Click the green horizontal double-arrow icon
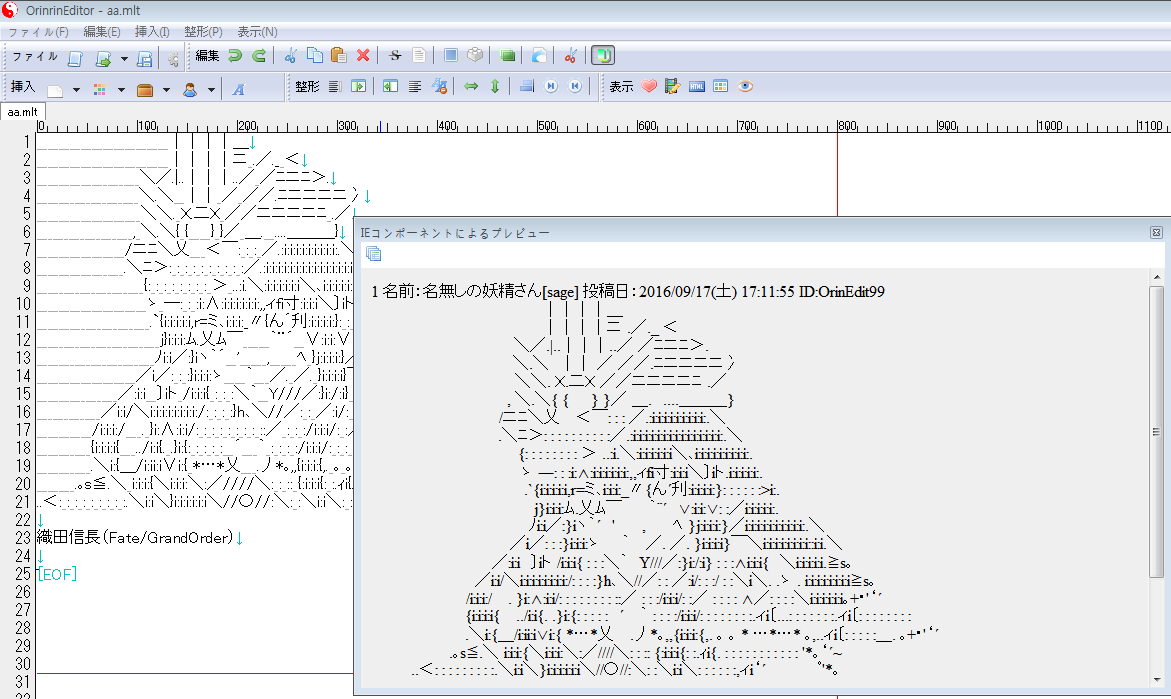The height and width of the screenshot is (699, 1171). 471,87
